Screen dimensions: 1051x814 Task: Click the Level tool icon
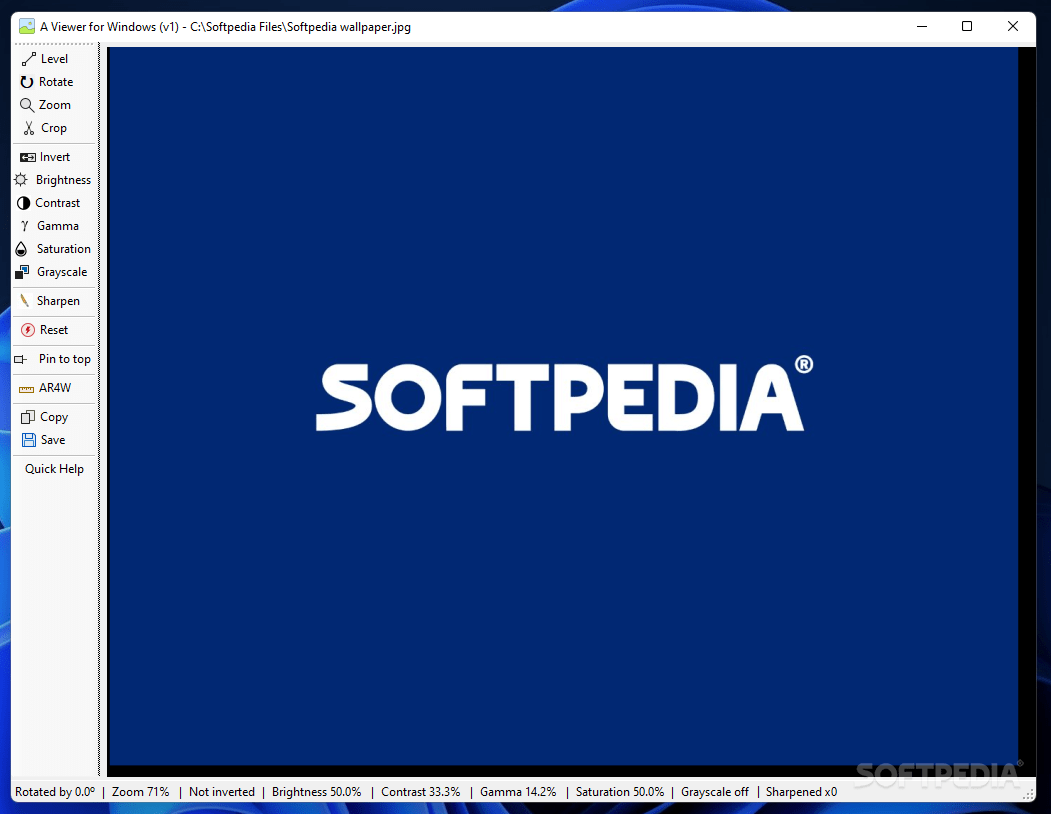(28, 60)
